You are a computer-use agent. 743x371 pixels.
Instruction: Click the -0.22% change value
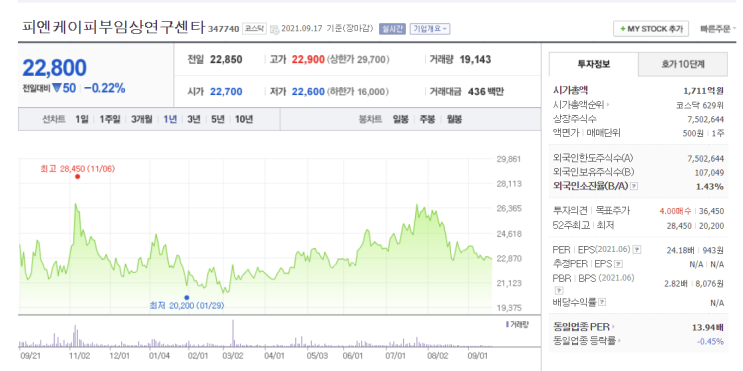tap(105, 88)
